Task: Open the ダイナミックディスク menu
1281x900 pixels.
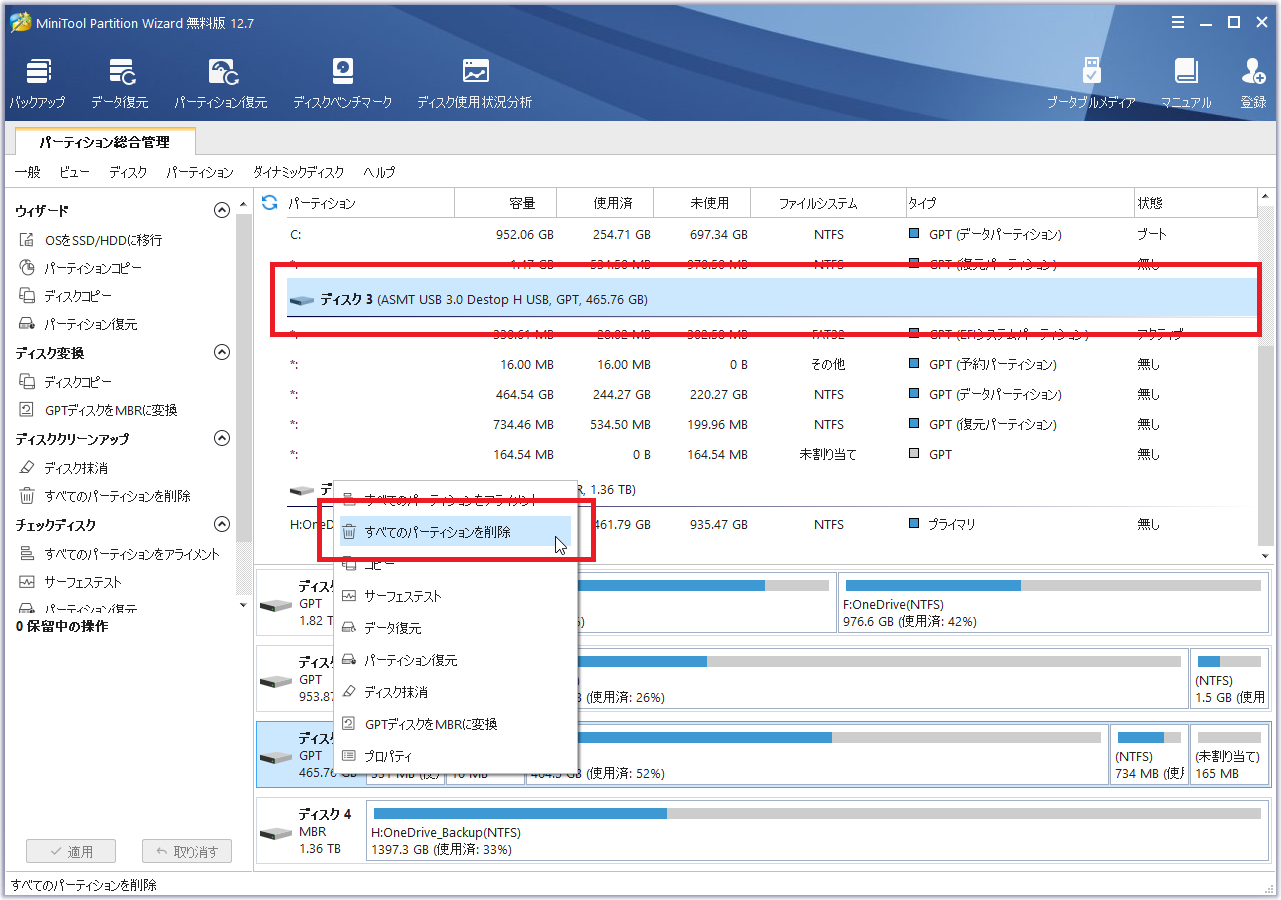Action: point(298,172)
